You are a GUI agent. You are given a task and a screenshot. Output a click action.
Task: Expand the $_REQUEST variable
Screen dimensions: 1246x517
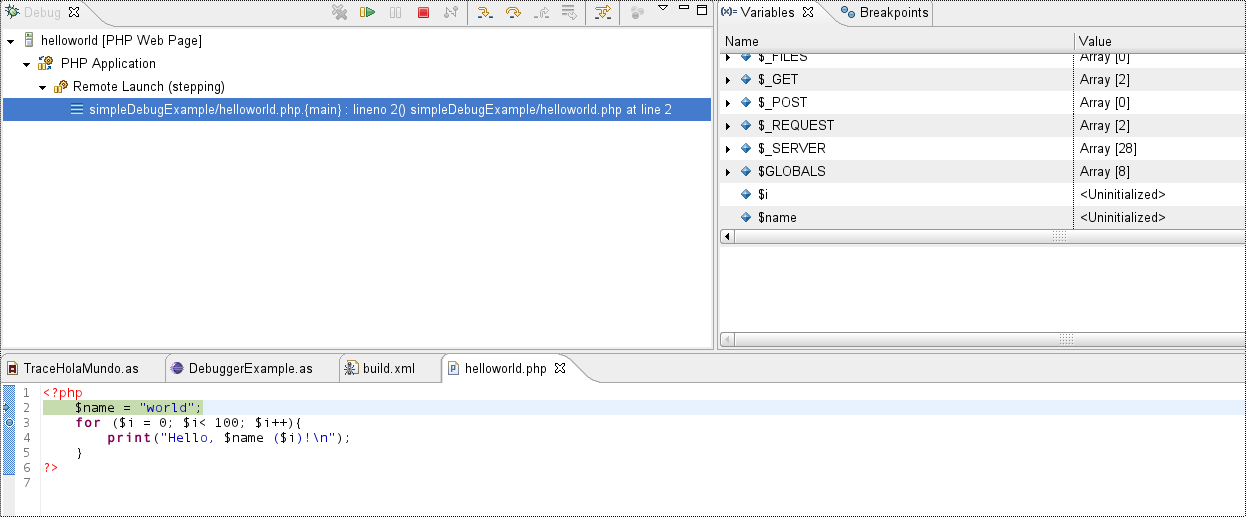coord(728,126)
